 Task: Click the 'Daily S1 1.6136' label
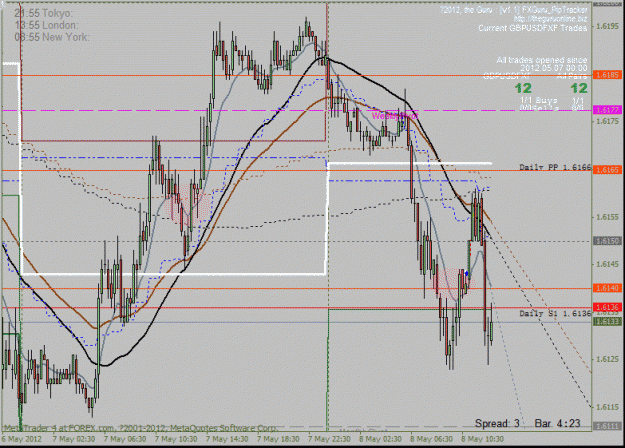point(555,314)
